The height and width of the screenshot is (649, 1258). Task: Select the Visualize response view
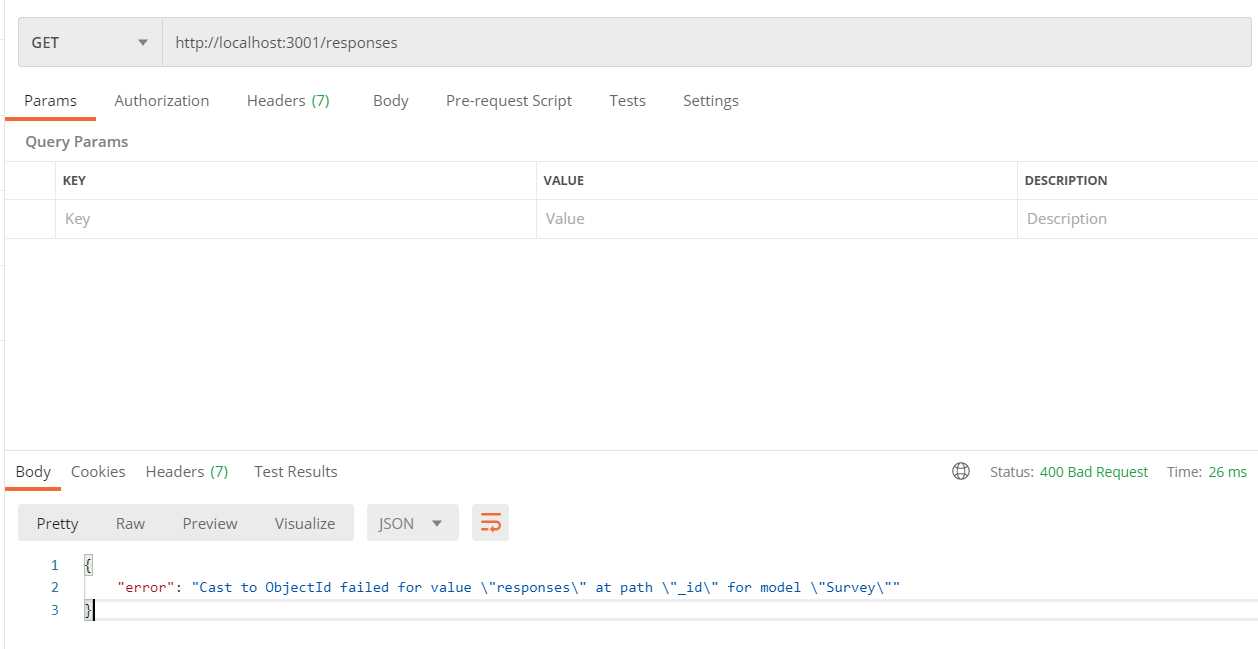click(305, 523)
